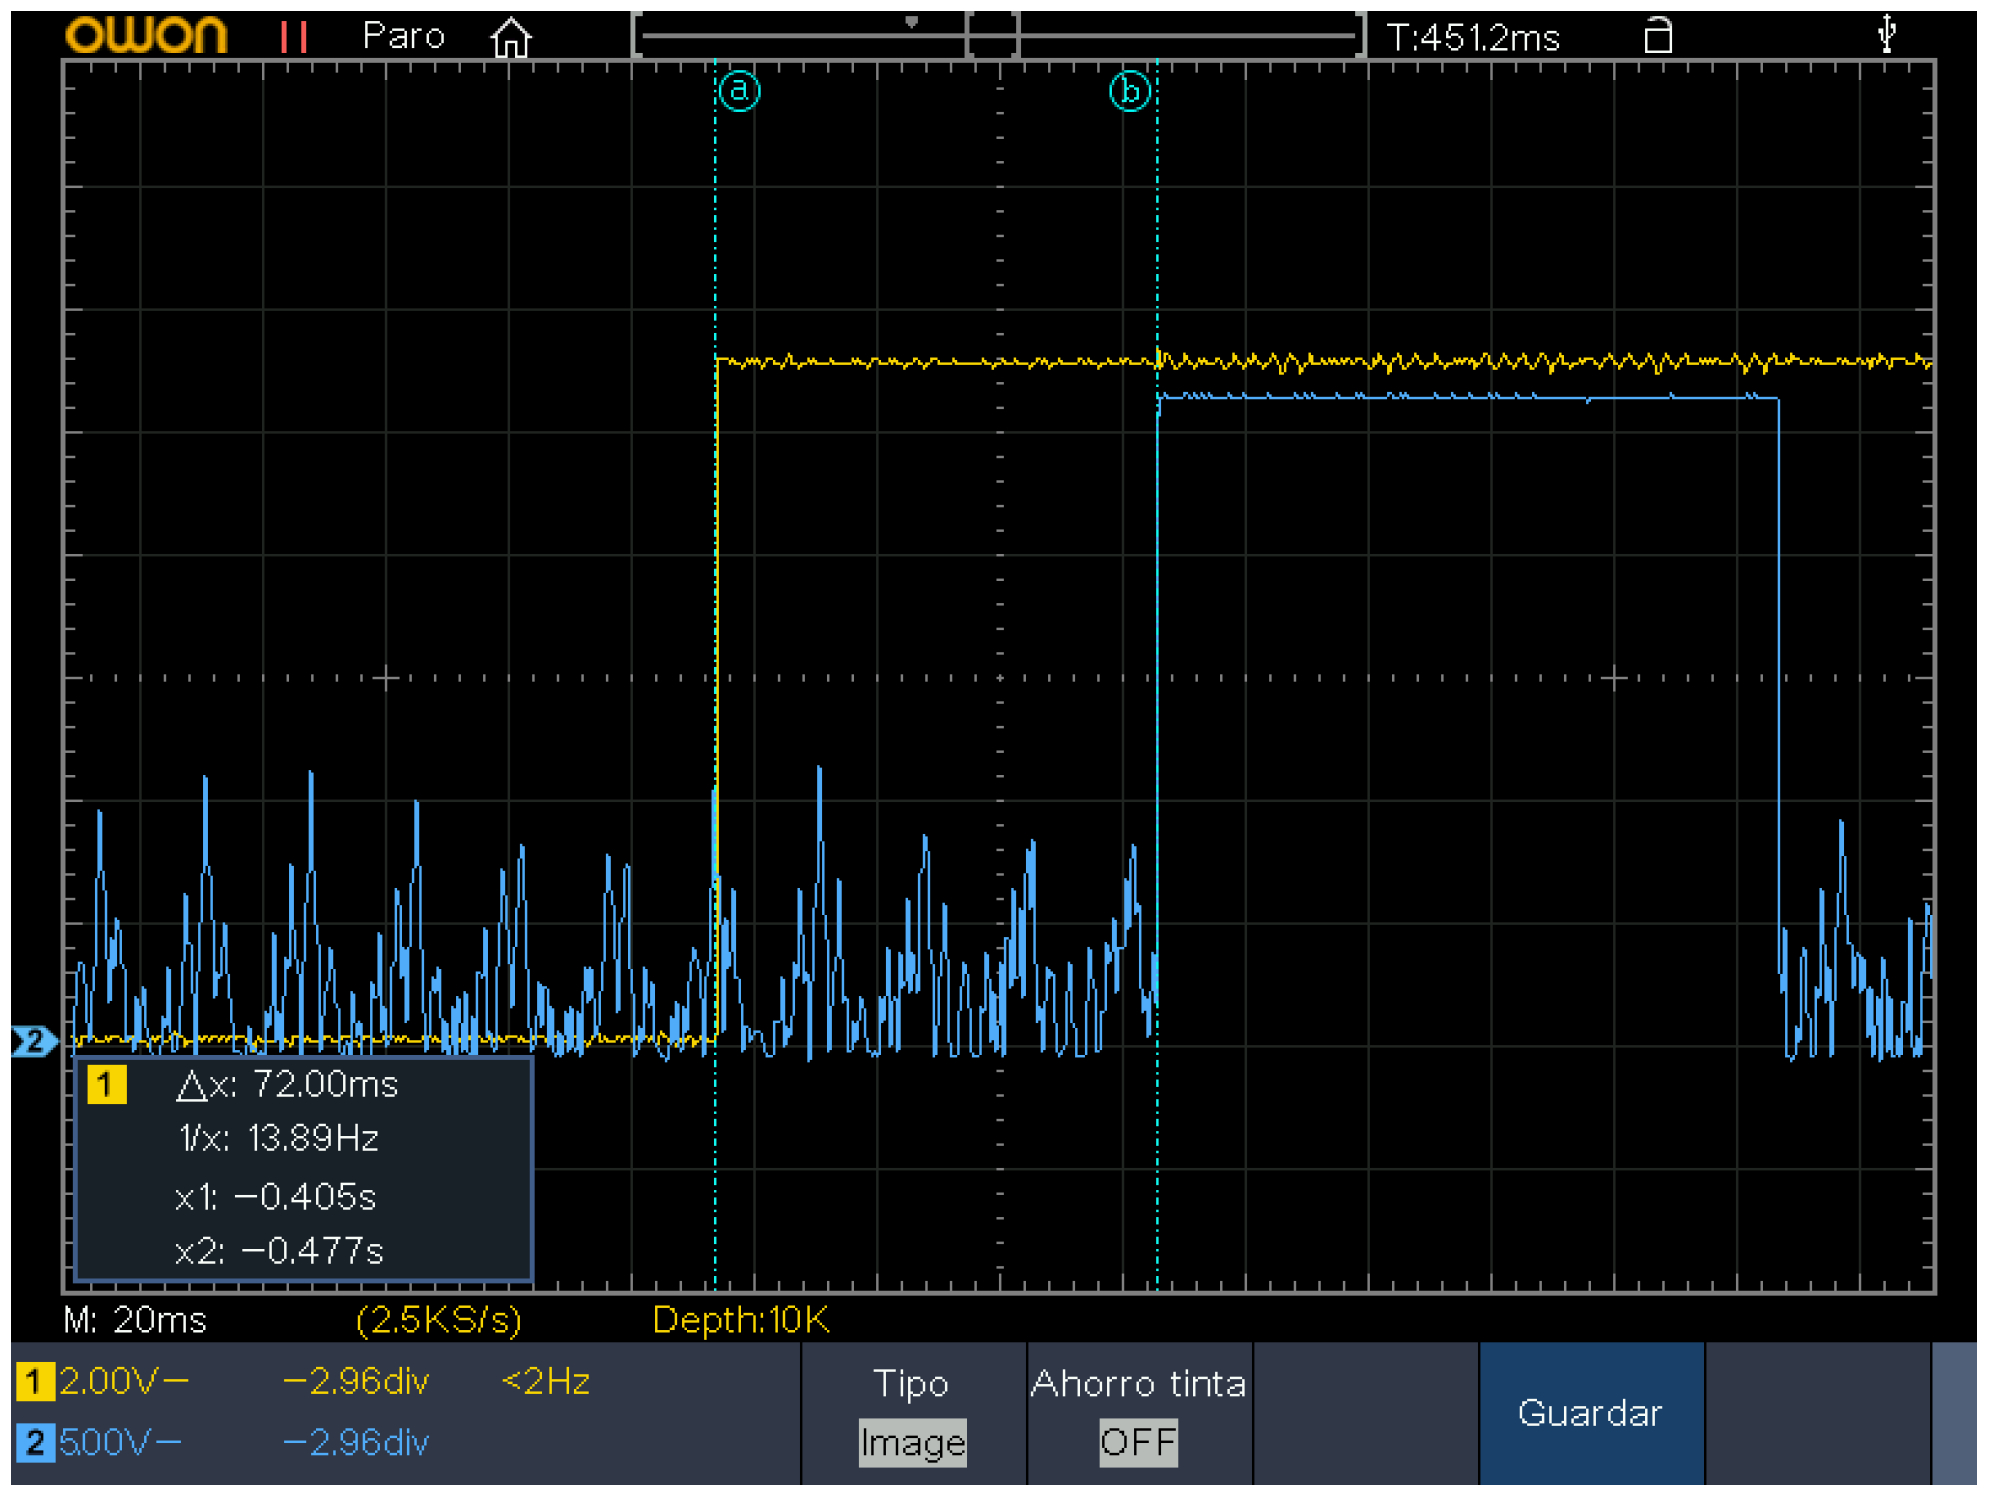Click the M: 20ms timebase readout
This screenshot has height=1498, width=1989.
[135, 1320]
